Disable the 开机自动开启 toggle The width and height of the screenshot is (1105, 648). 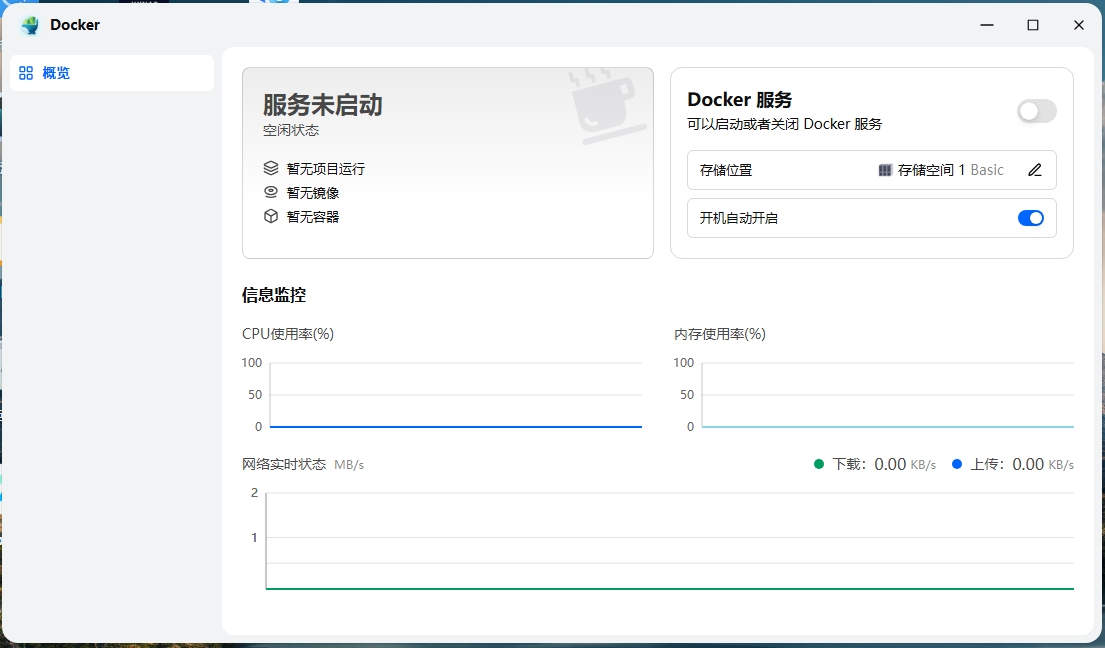1030,218
